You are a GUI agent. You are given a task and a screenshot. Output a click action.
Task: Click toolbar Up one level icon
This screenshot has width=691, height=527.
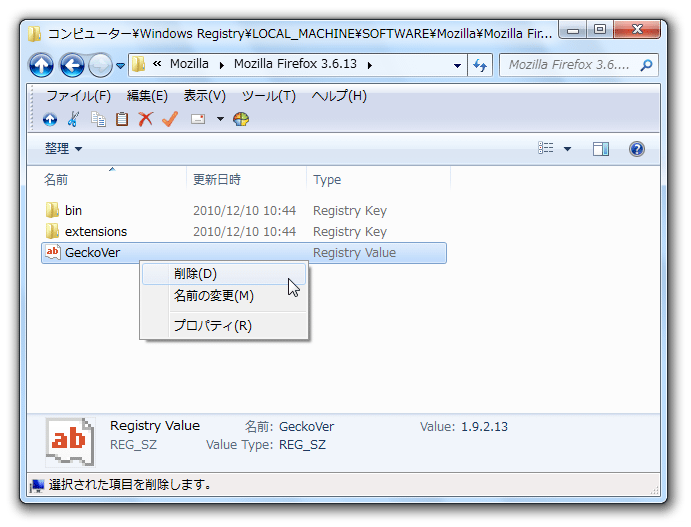50,119
